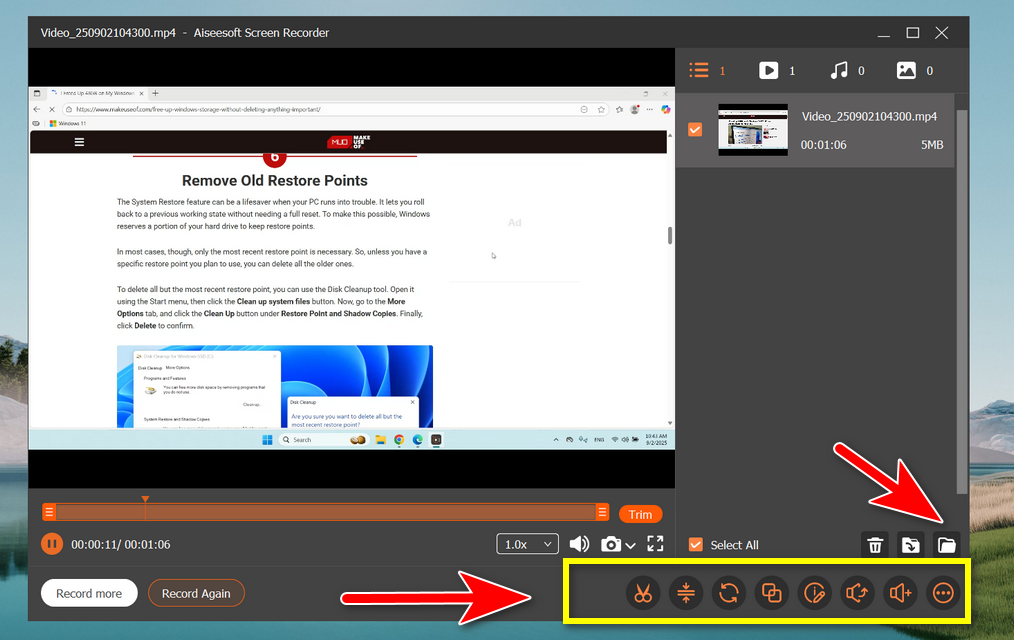Click the orange trim timeline bar

point(325,513)
